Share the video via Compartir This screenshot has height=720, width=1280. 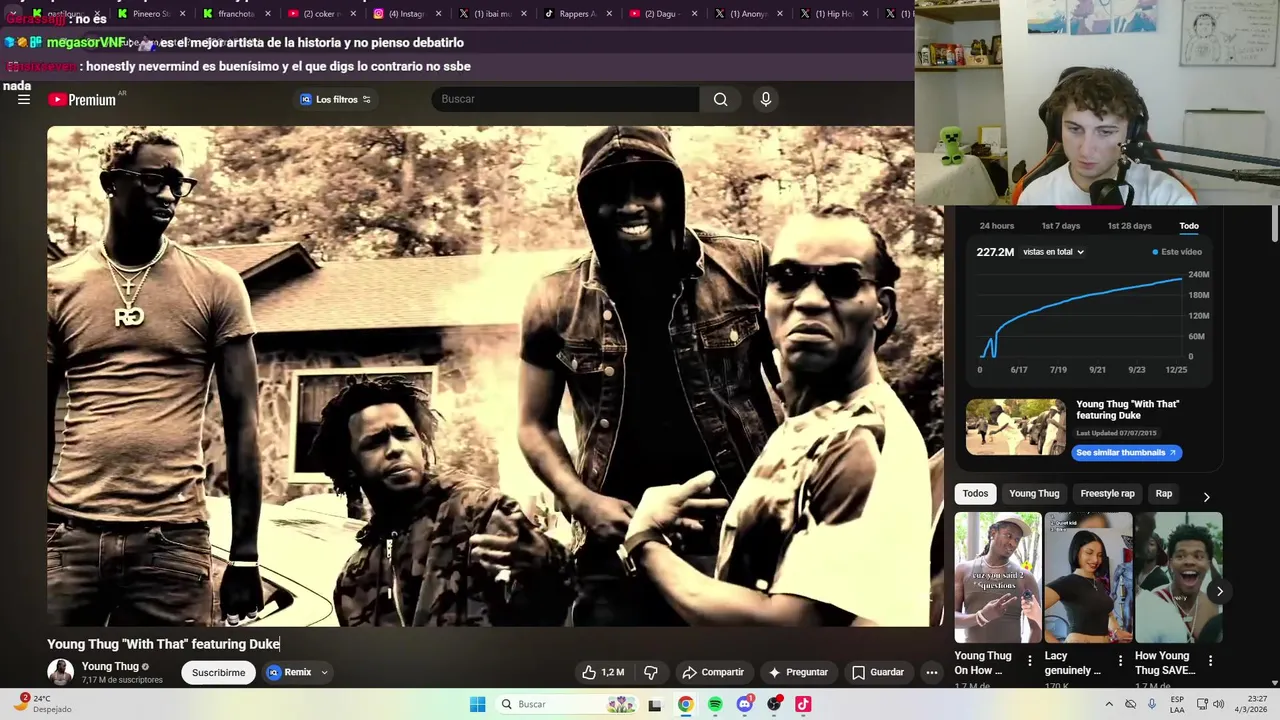click(x=713, y=672)
